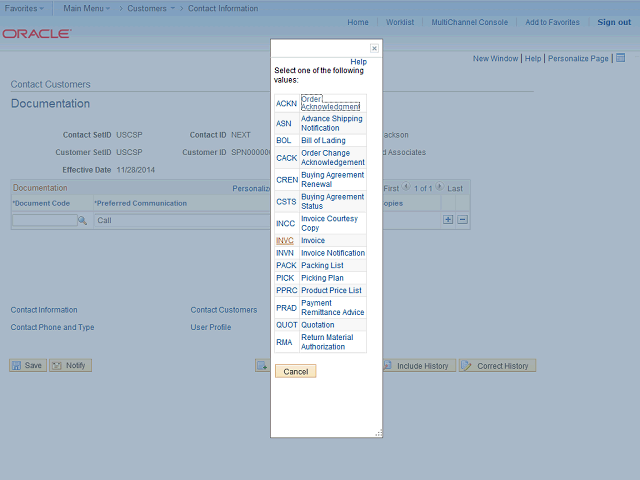Cancel the lookup dialog

[x=296, y=371]
